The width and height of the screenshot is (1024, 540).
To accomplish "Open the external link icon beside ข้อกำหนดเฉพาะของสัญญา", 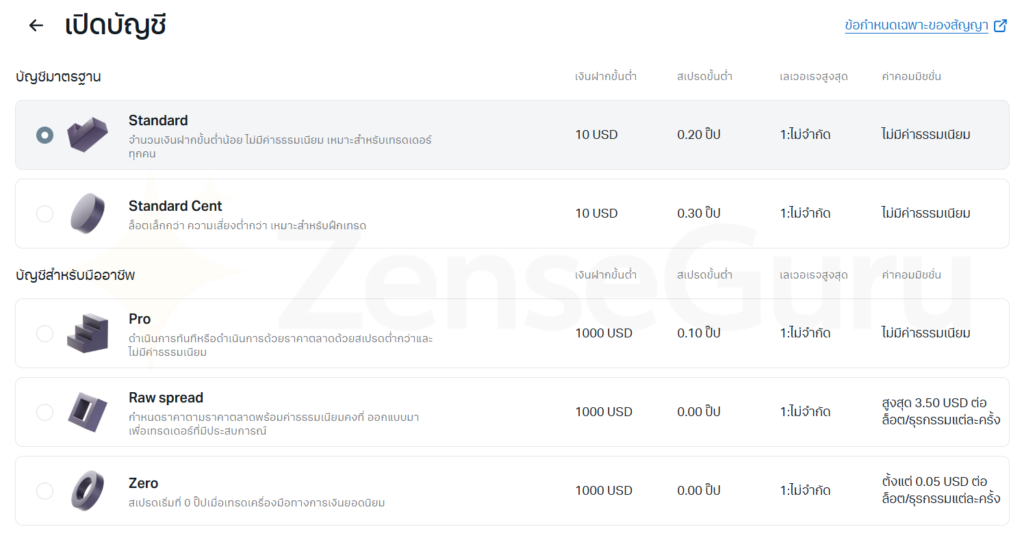I will [1000, 26].
